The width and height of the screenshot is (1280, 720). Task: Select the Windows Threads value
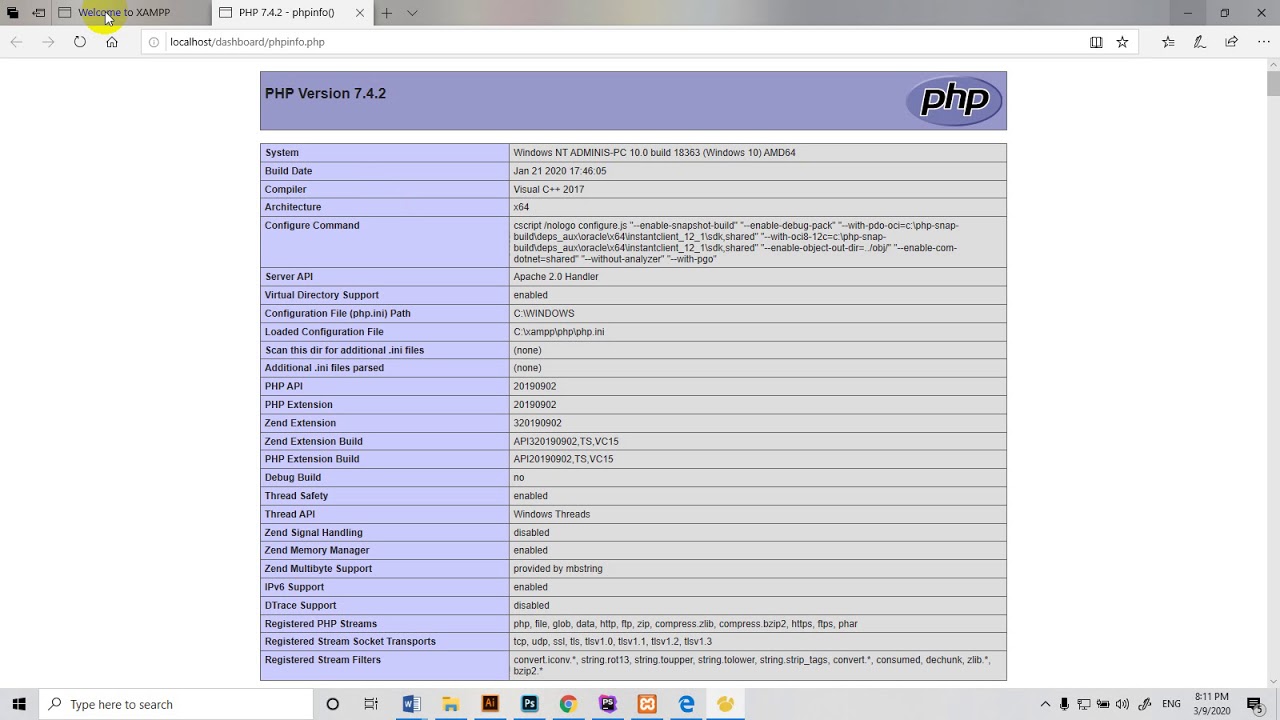point(552,514)
